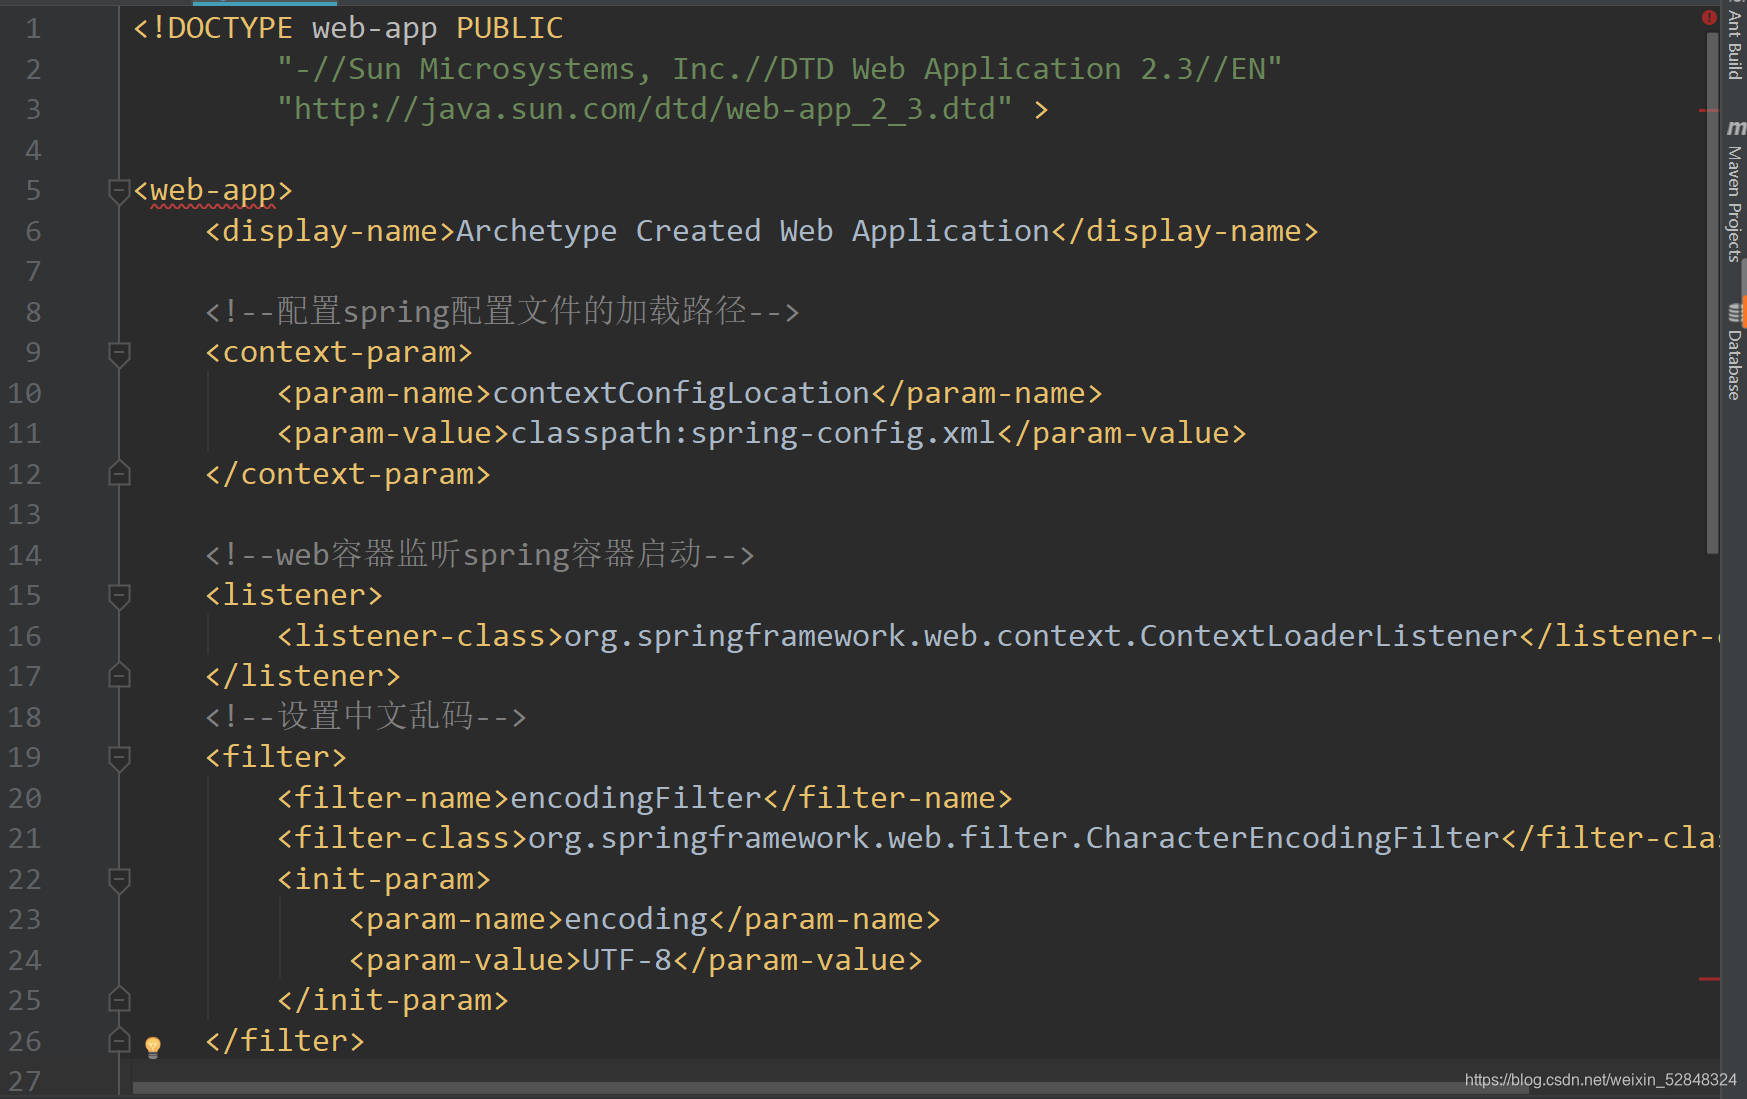Screen dimensions: 1747x1099
Task: Click the closing filter tag text
Action: pyautogui.click(x=285, y=1041)
